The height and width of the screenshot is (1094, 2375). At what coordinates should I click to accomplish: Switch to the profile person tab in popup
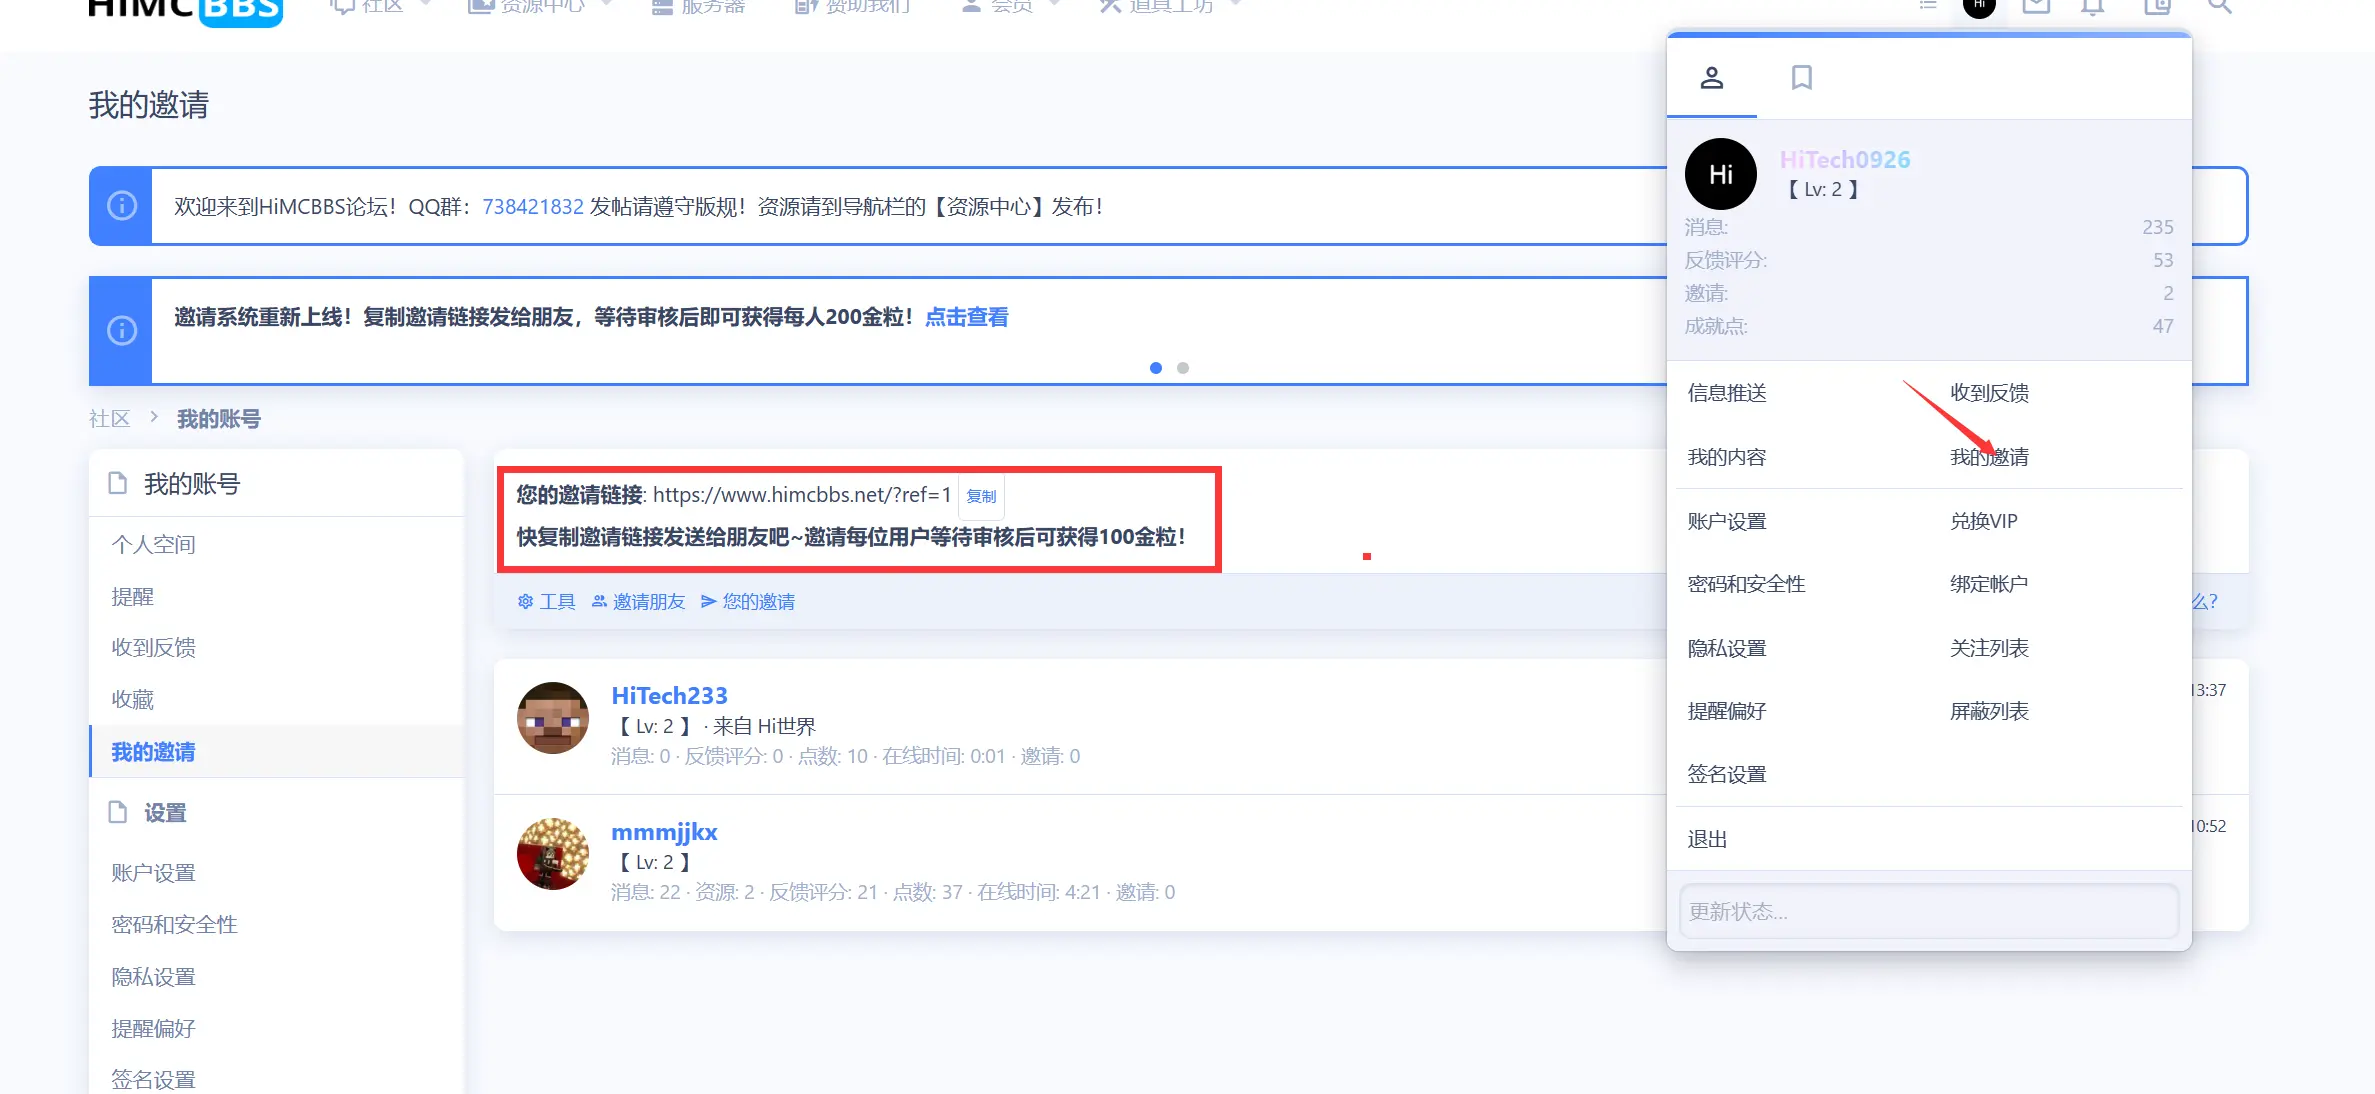coord(1711,77)
